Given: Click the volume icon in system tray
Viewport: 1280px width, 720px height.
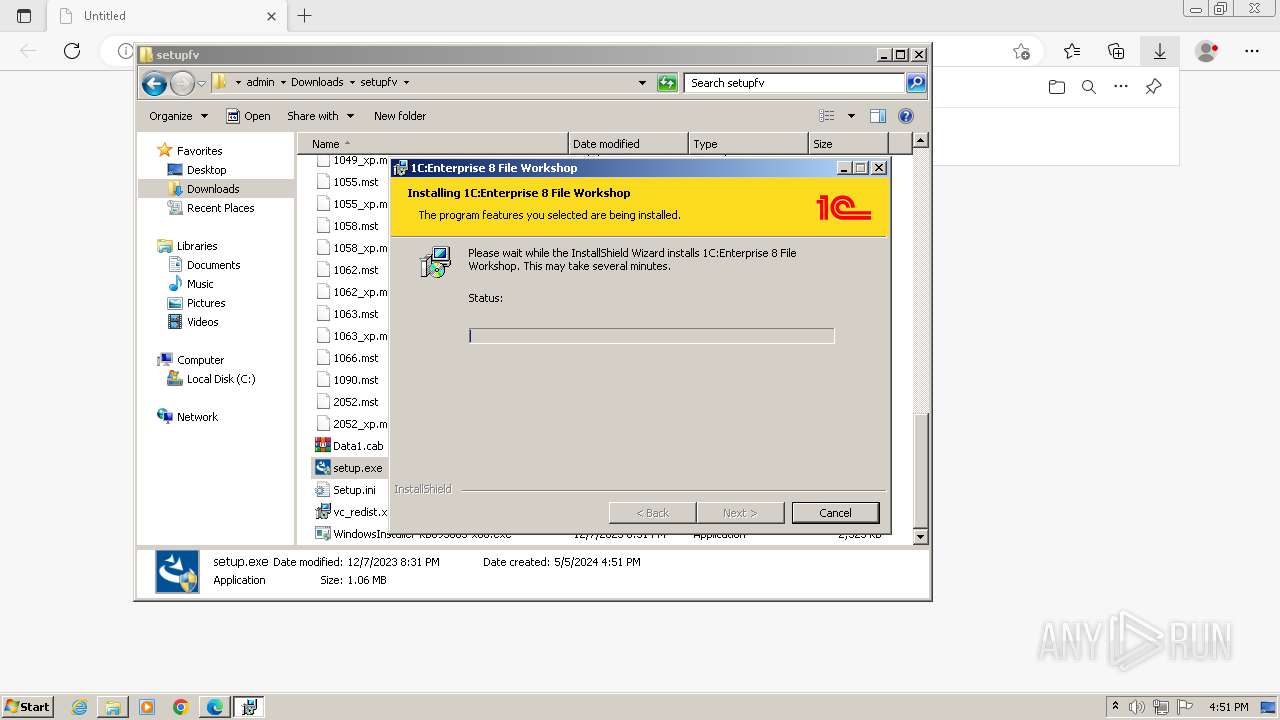Looking at the screenshot, I should (1137, 707).
